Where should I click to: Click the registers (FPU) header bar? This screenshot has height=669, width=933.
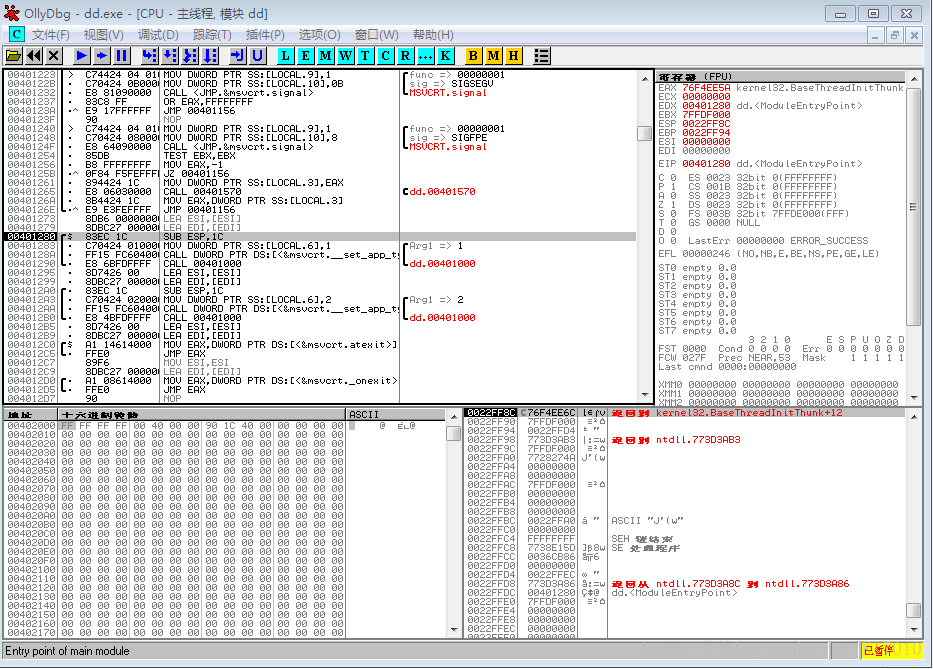point(781,76)
